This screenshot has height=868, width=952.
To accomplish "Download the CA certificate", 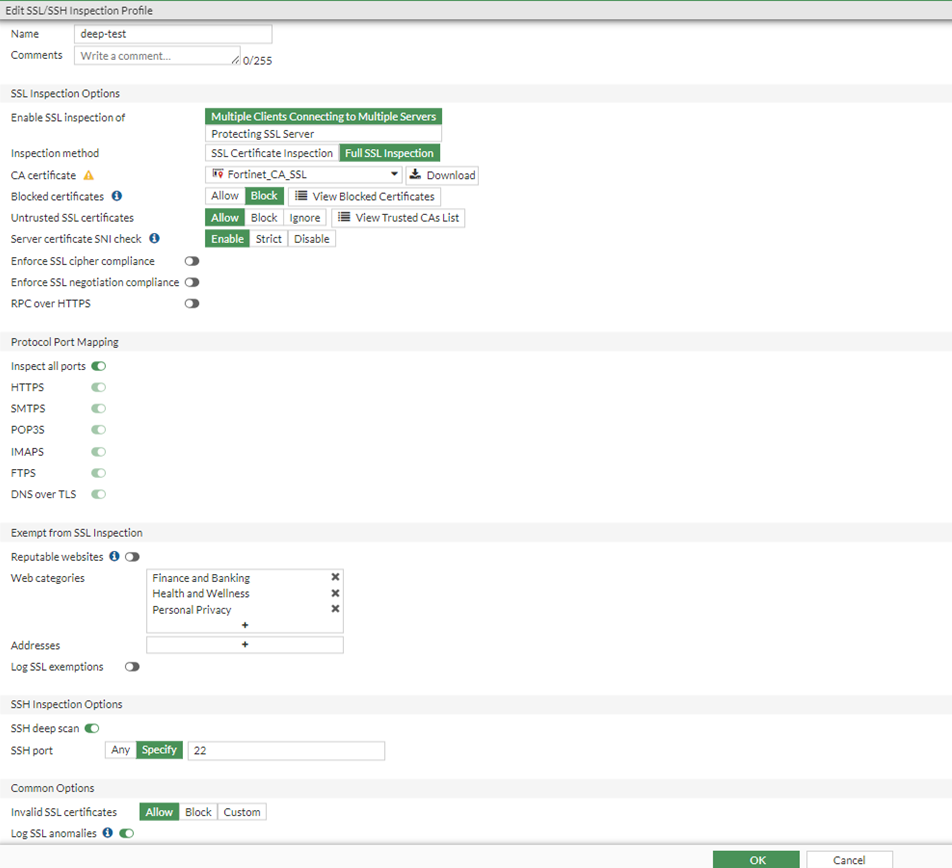I will point(442,175).
